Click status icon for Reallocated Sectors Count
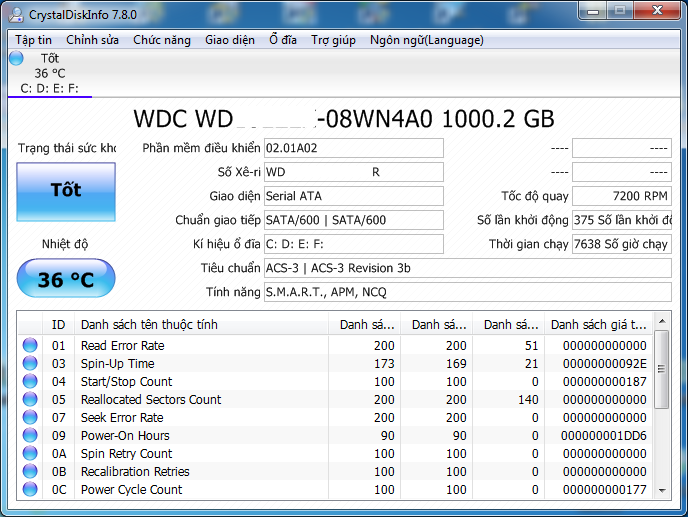 (x=30, y=399)
